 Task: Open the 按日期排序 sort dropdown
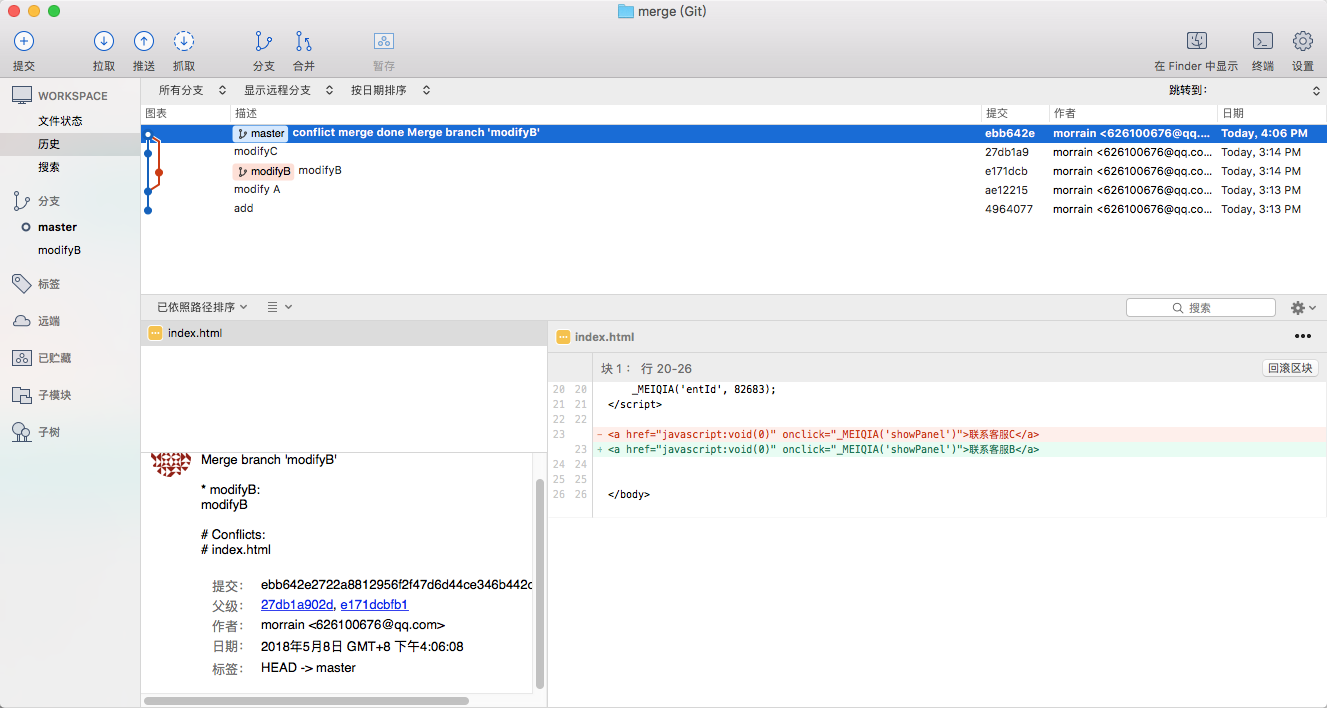[x=389, y=90]
